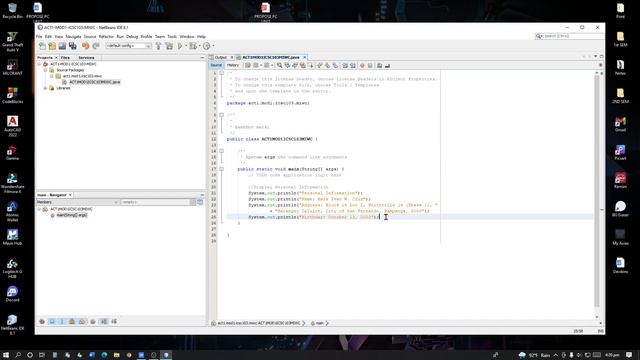Click the Clean and Build Project icon
This screenshot has height=360, width=640.
click(x=169, y=46)
